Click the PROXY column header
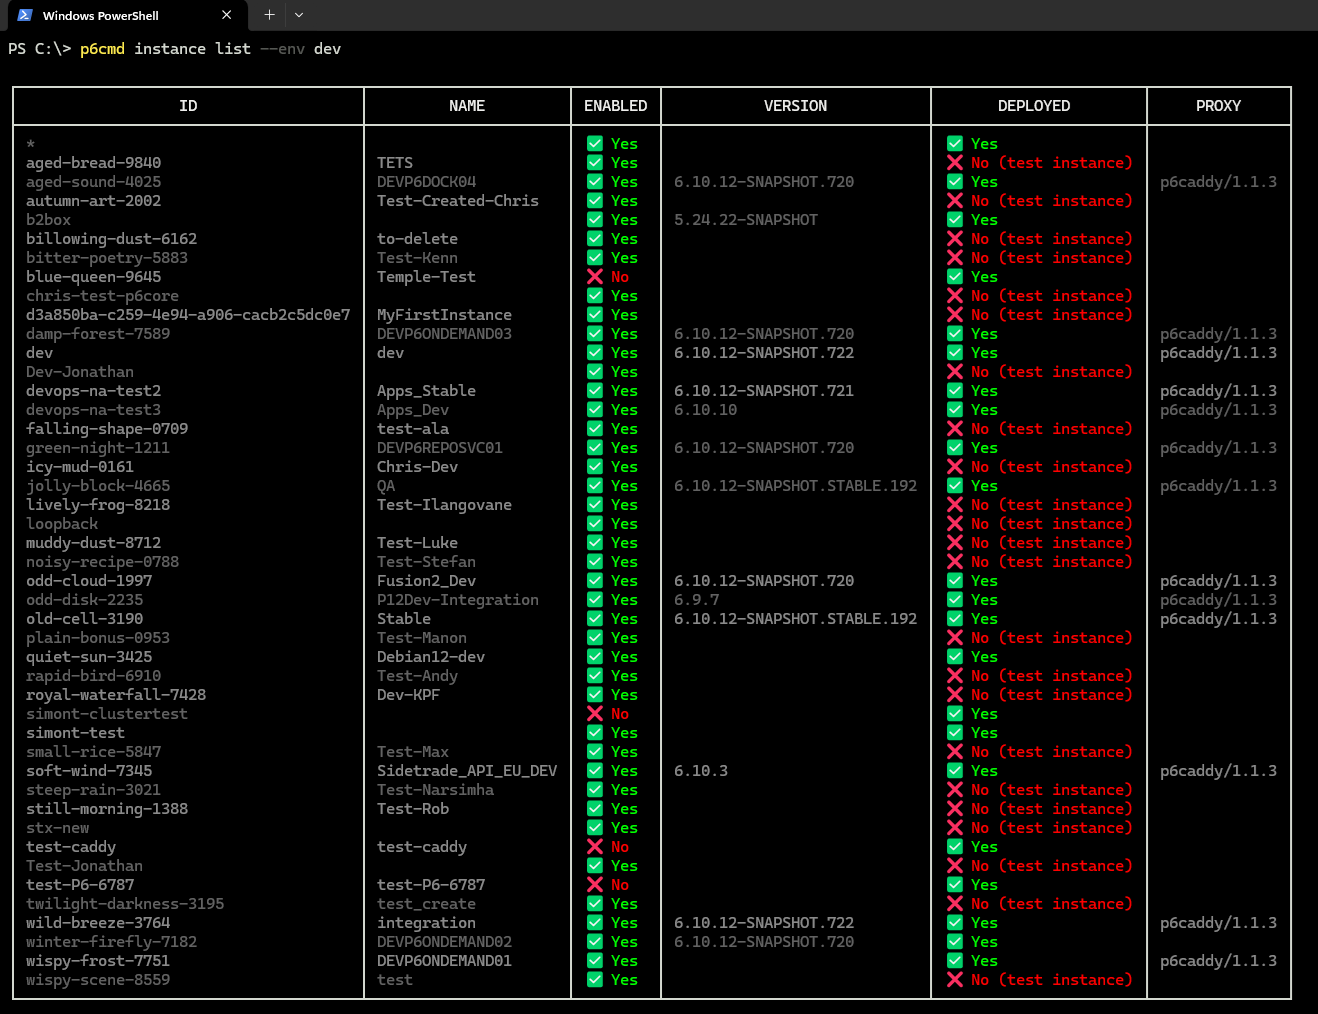The image size is (1318, 1014). tap(1218, 106)
